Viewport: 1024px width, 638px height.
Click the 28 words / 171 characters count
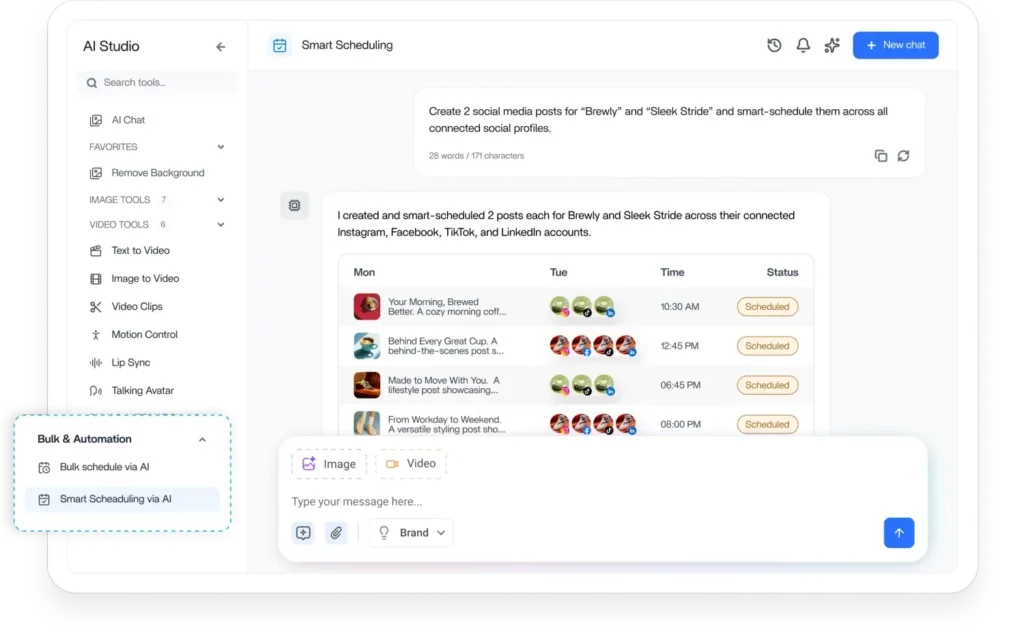[476, 156]
